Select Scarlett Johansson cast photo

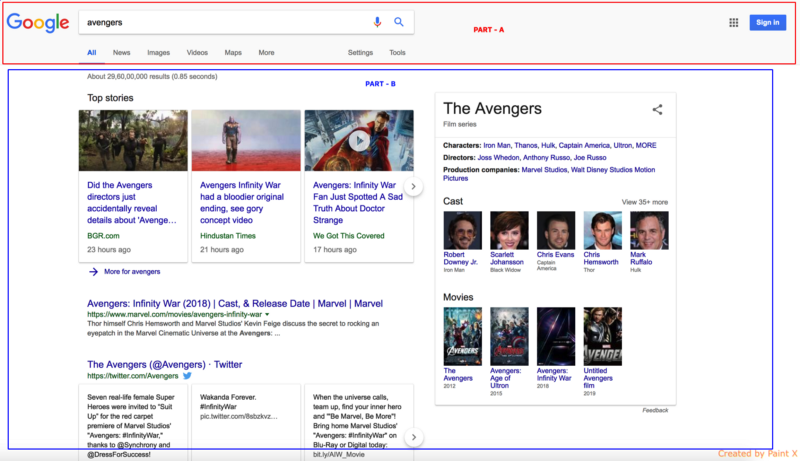pyautogui.click(x=509, y=230)
